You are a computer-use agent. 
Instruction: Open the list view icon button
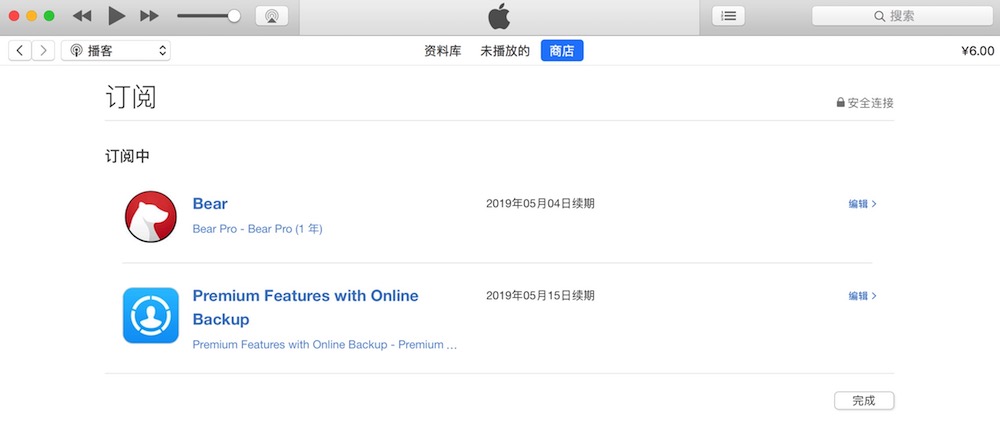728,16
